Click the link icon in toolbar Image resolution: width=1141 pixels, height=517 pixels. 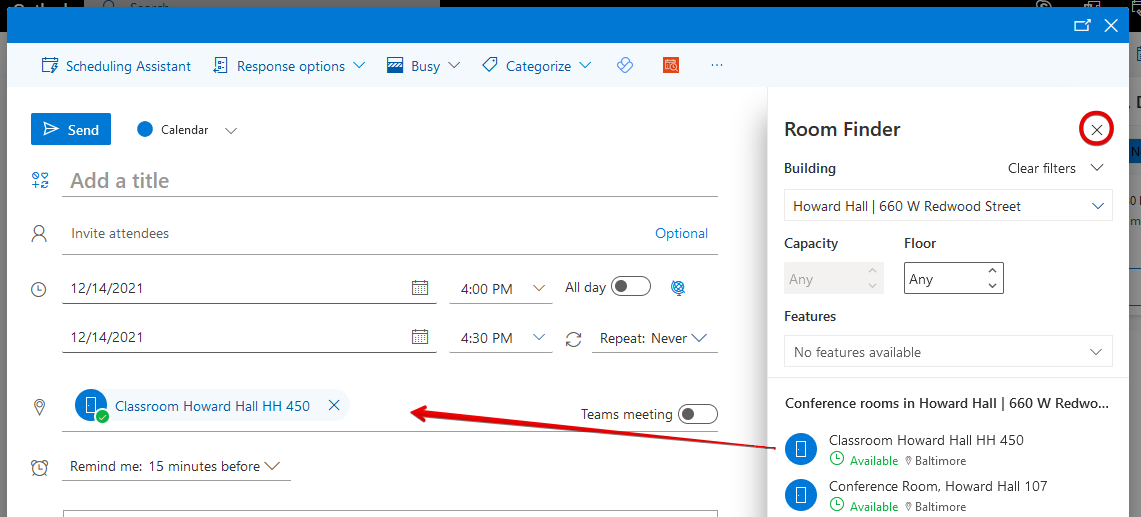point(625,65)
